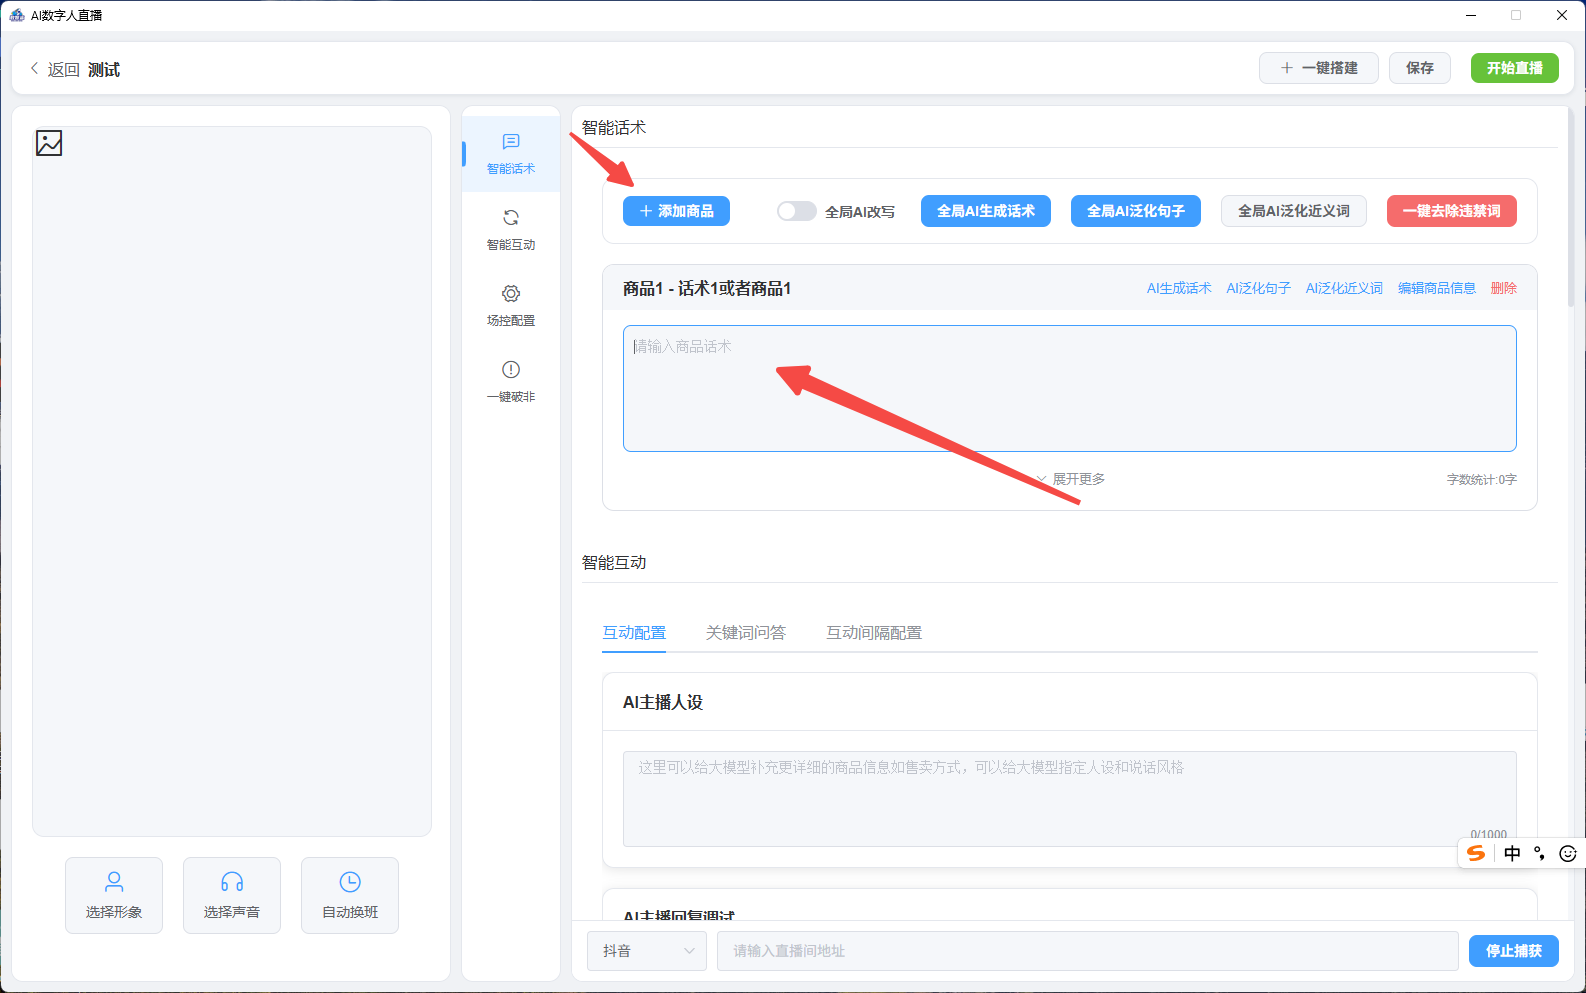Expand 展开更多 under product script
The image size is (1586, 993).
pos(1070,479)
